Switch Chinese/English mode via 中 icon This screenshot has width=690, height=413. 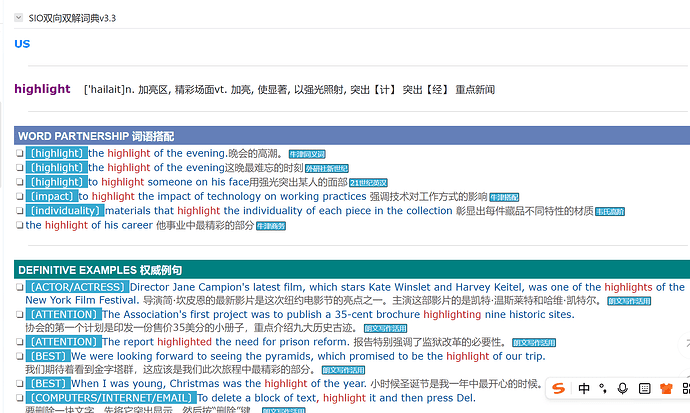click(x=584, y=389)
